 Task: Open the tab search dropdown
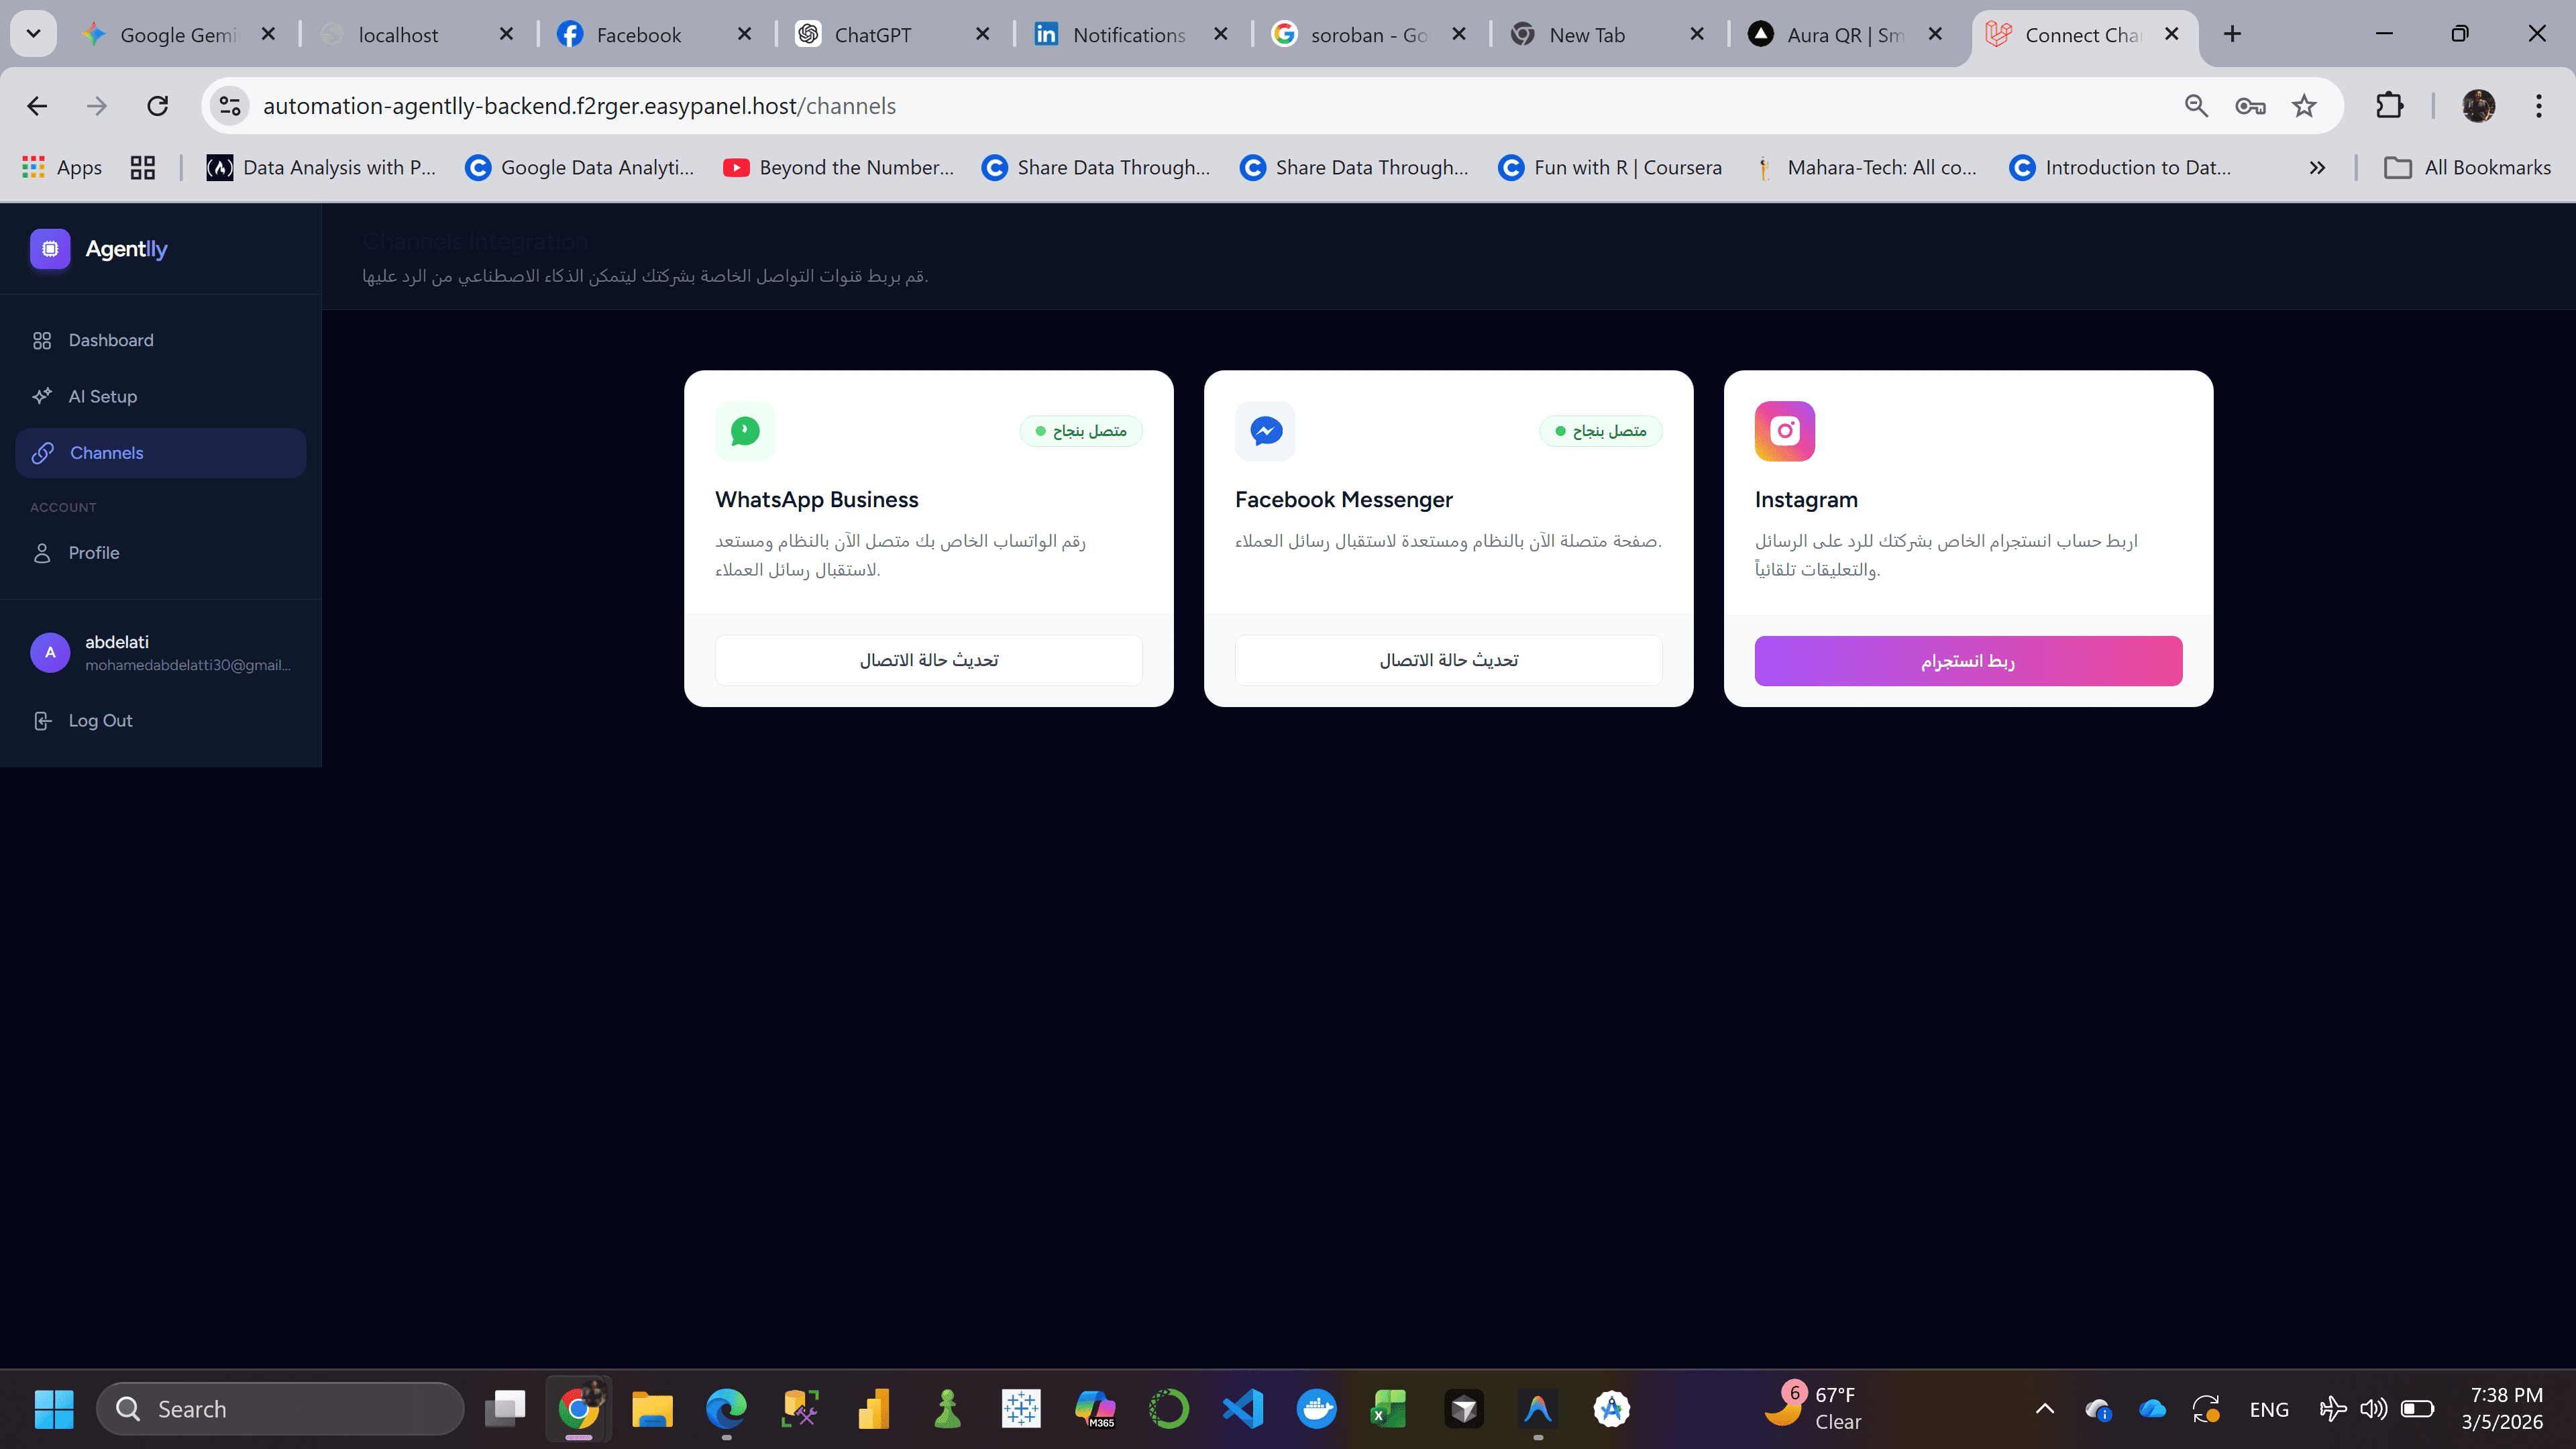click(x=33, y=34)
